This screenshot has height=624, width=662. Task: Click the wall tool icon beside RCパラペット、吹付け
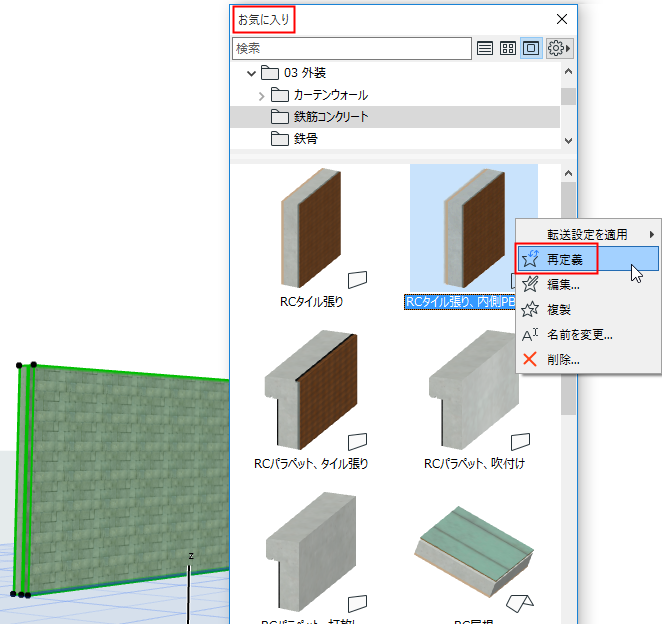(x=520, y=442)
